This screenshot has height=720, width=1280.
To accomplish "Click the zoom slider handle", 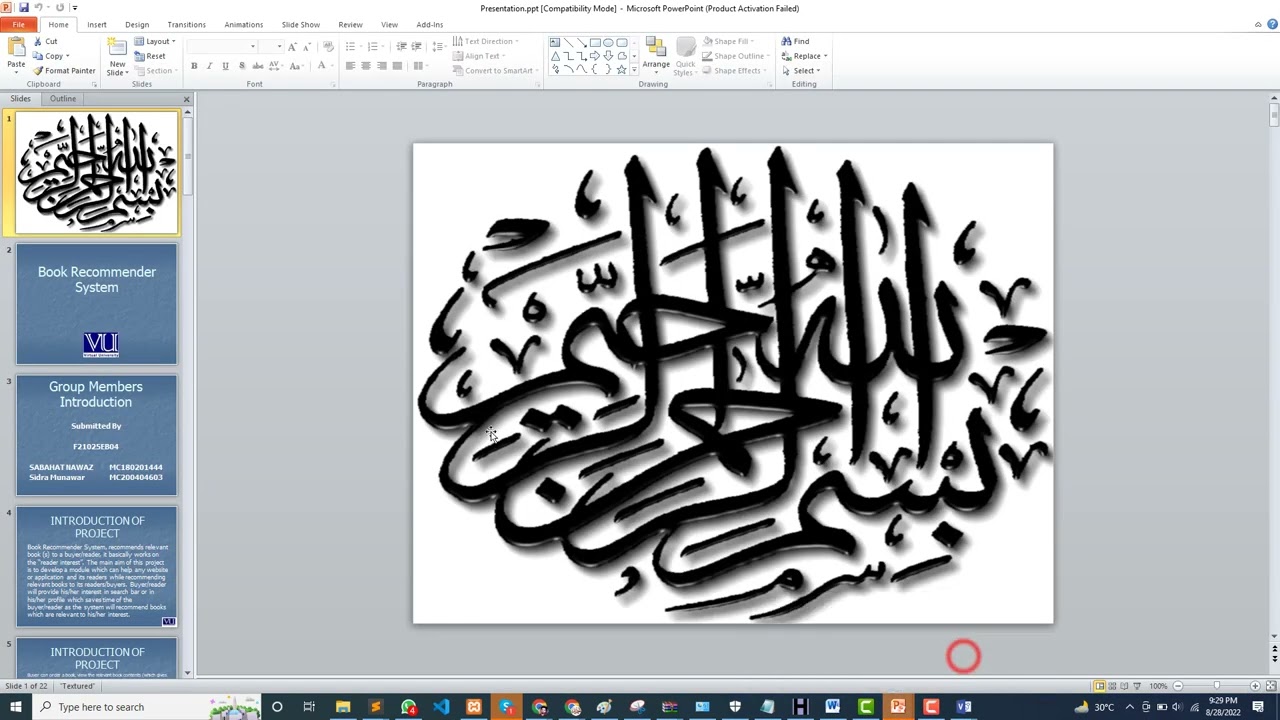I will 1217,686.
